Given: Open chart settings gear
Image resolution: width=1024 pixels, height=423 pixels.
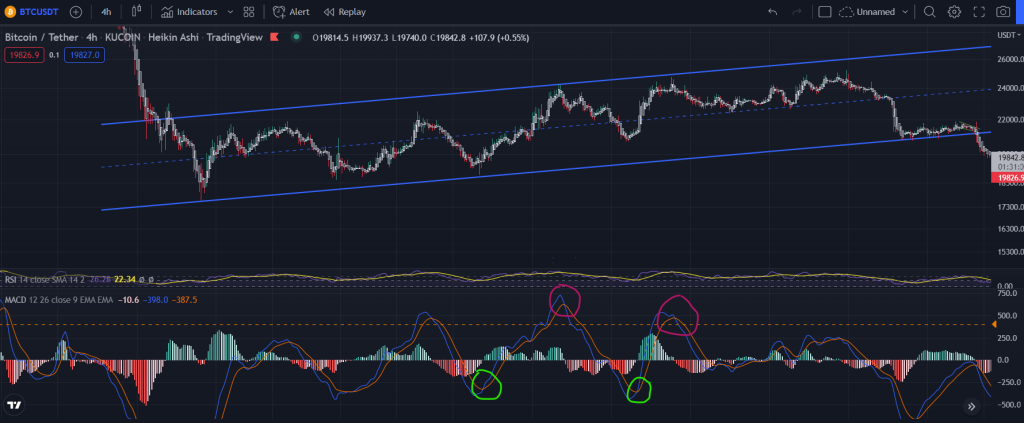Looking at the screenshot, I should [954, 12].
